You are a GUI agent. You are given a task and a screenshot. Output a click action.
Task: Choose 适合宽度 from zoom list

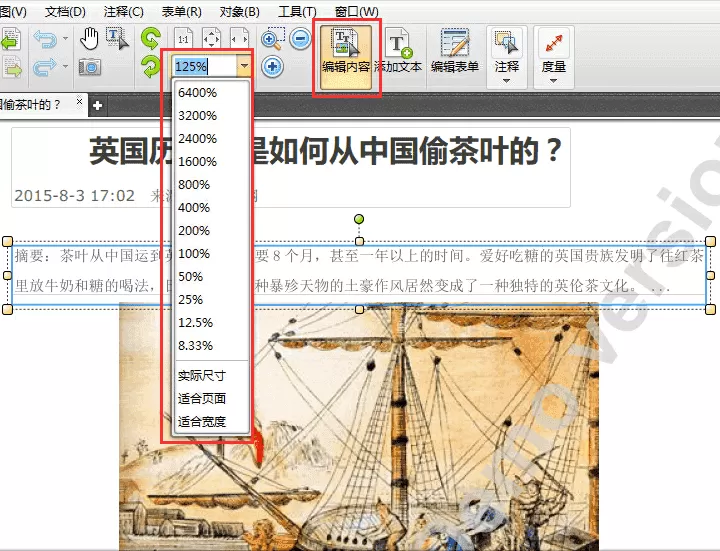coord(211,422)
